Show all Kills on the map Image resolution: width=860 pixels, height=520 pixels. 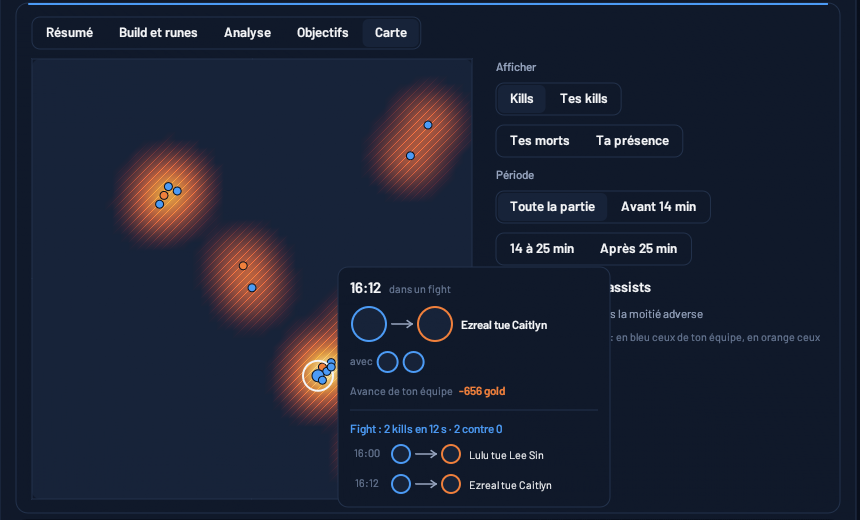(x=521, y=99)
